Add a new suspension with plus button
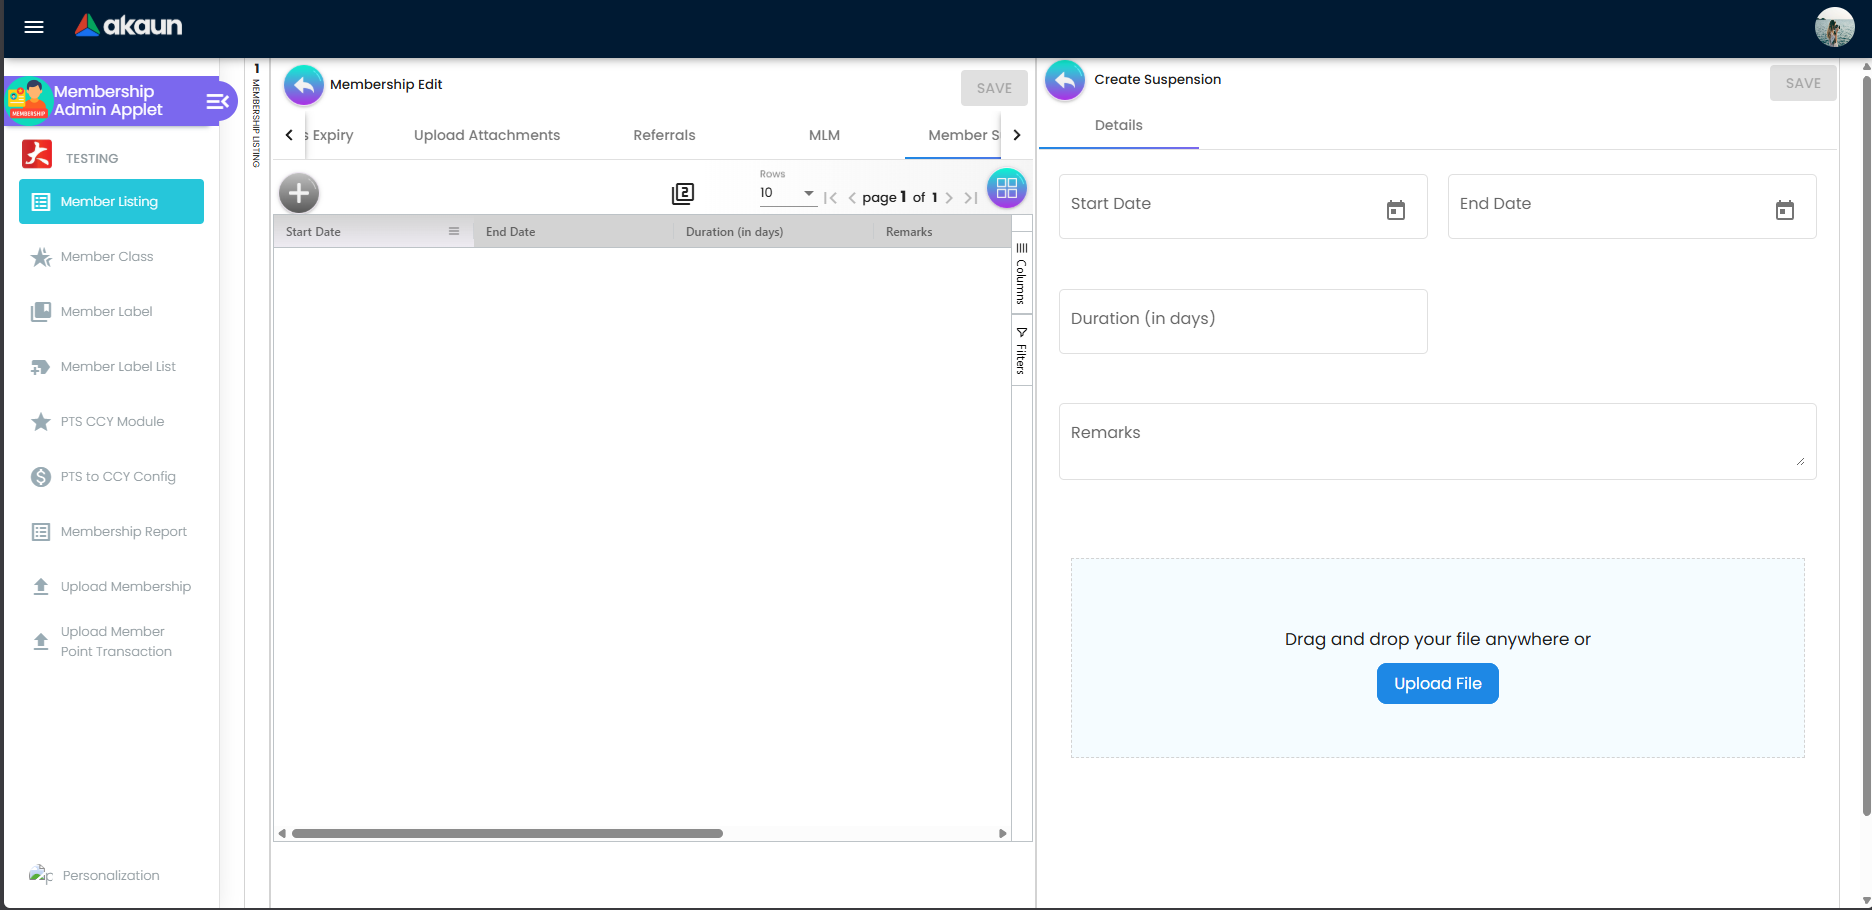This screenshot has height=910, width=1872. pos(299,193)
